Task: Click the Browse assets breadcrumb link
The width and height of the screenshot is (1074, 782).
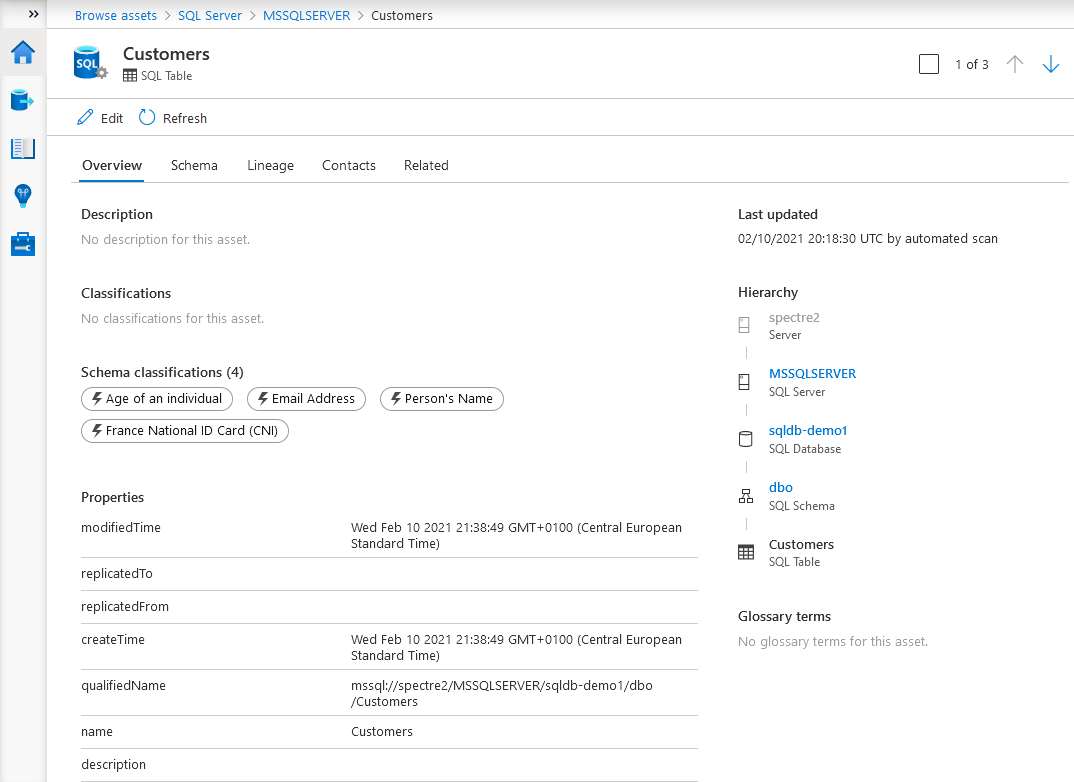Action: 116,15
